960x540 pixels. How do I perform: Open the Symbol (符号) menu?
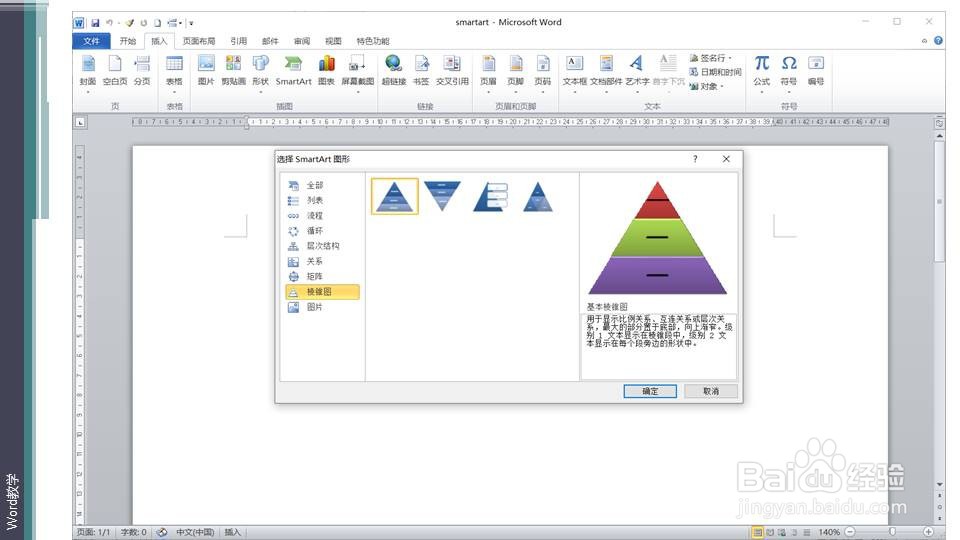click(x=789, y=72)
